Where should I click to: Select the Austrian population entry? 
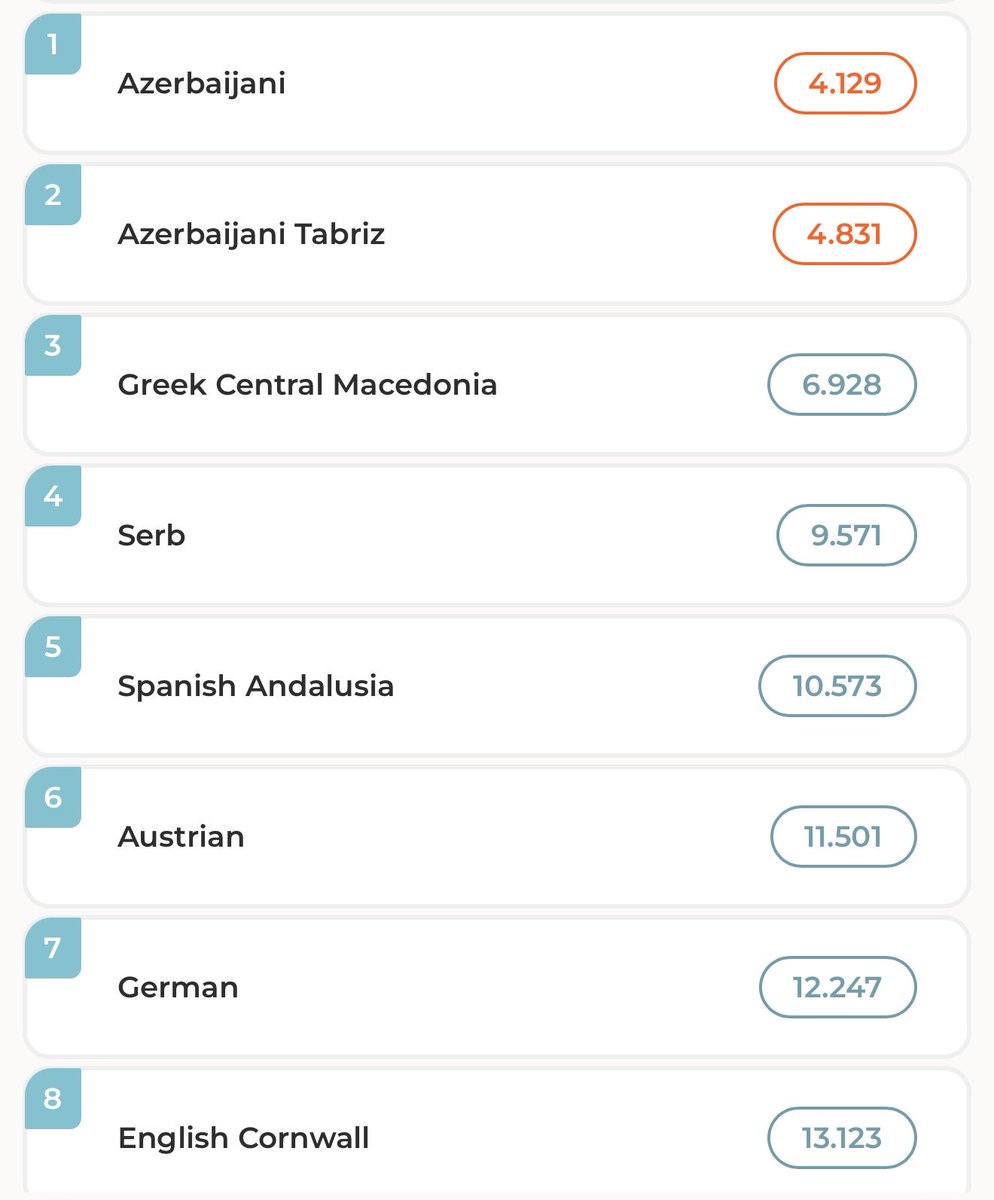click(x=497, y=836)
